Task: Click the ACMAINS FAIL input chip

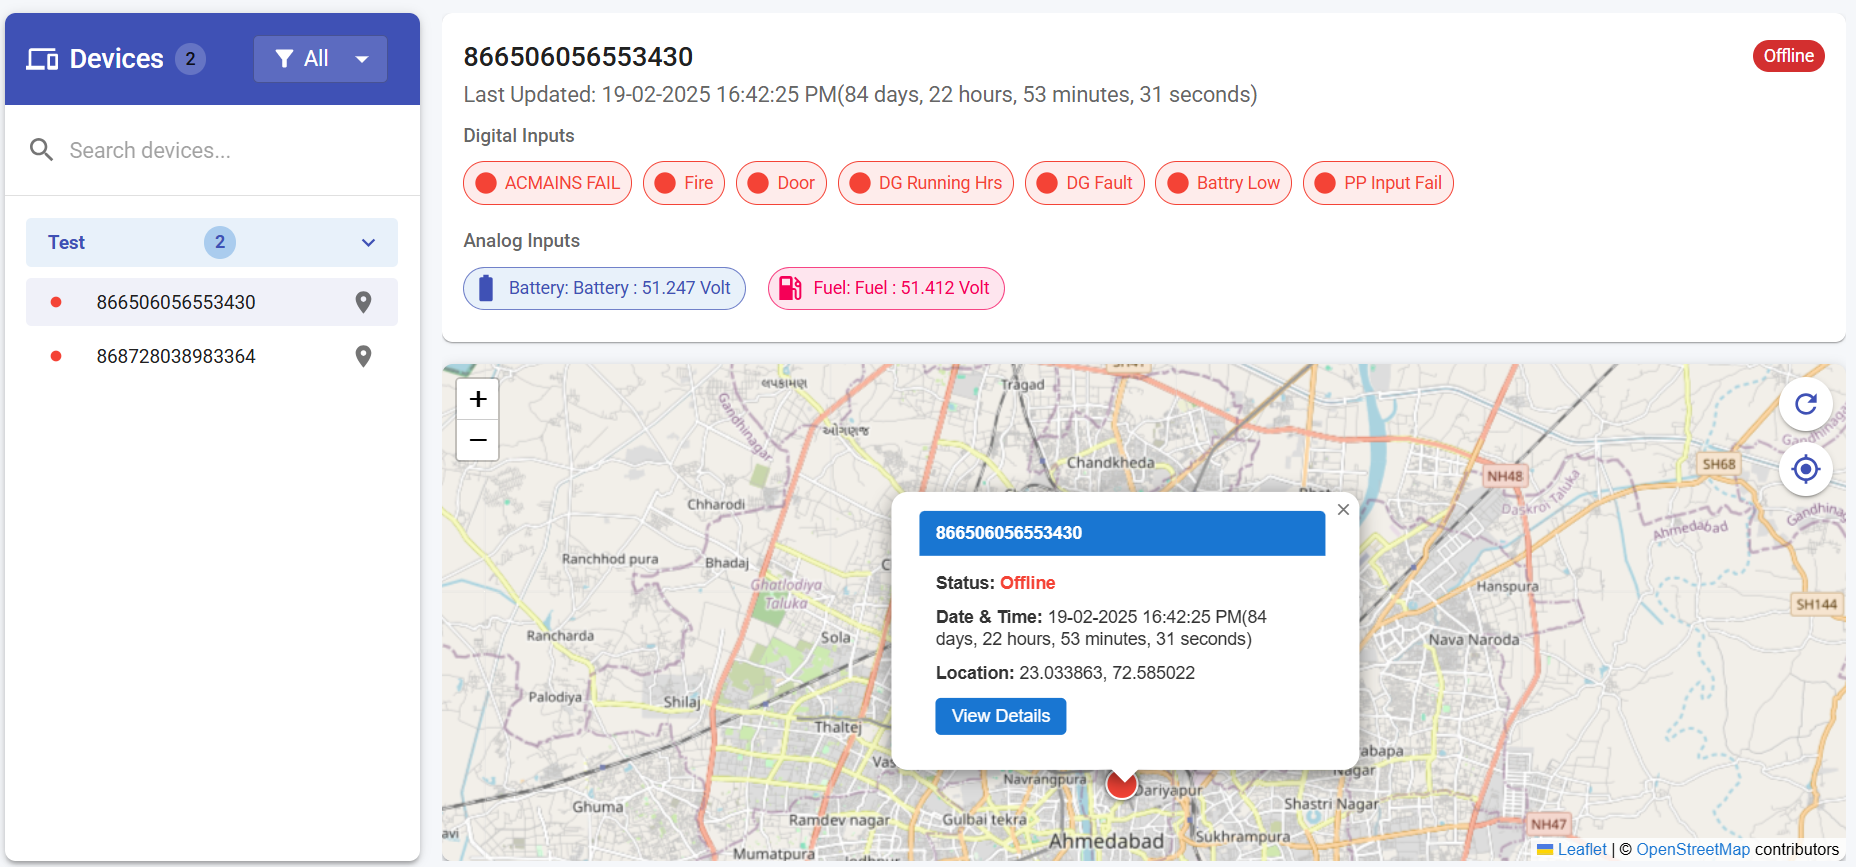Action: coord(547,183)
